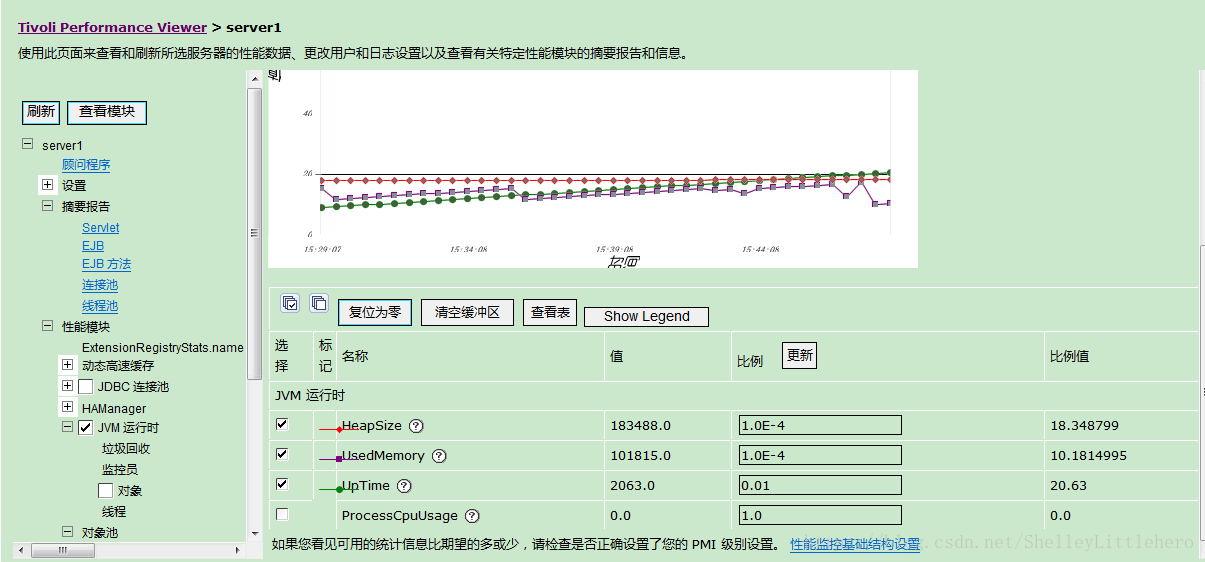The height and width of the screenshot is (562, 1205).
Task: Open the Servlet summary report link
Action: tap(100, 228)
